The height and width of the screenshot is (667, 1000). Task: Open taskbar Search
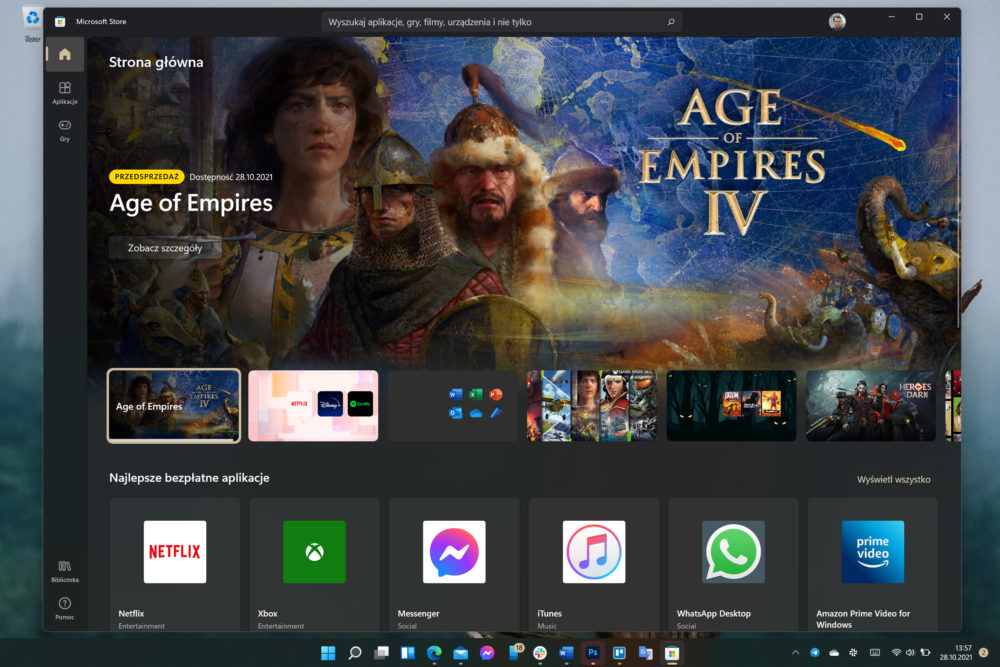coord(355,653)
